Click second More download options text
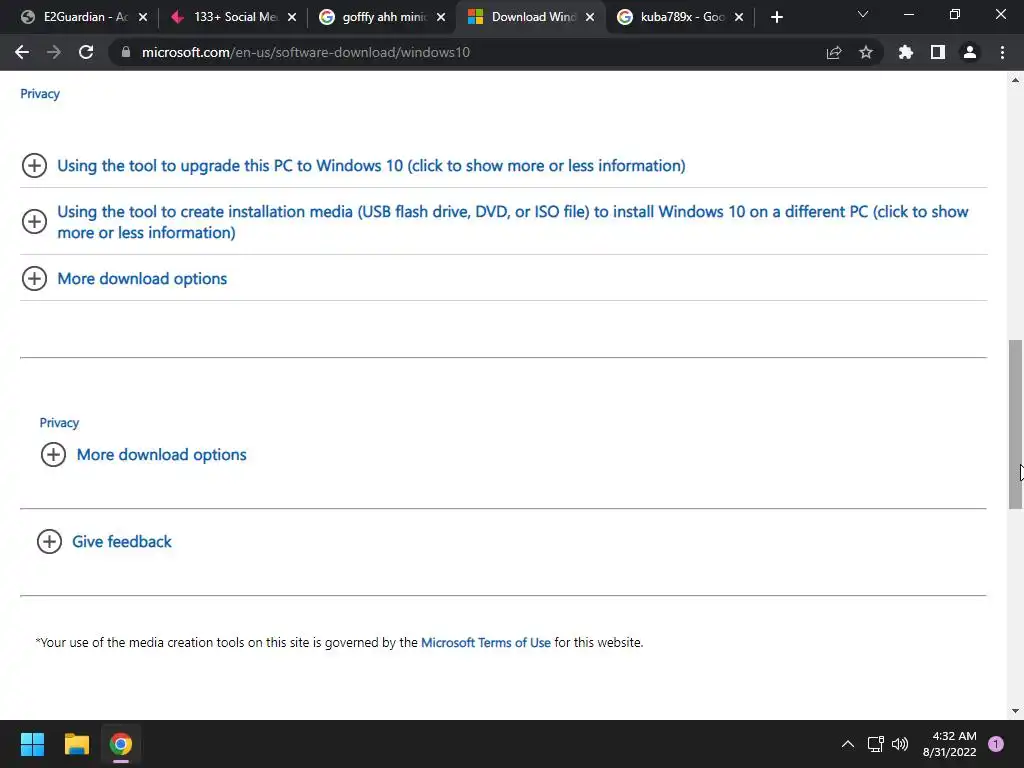 [161, 455]
